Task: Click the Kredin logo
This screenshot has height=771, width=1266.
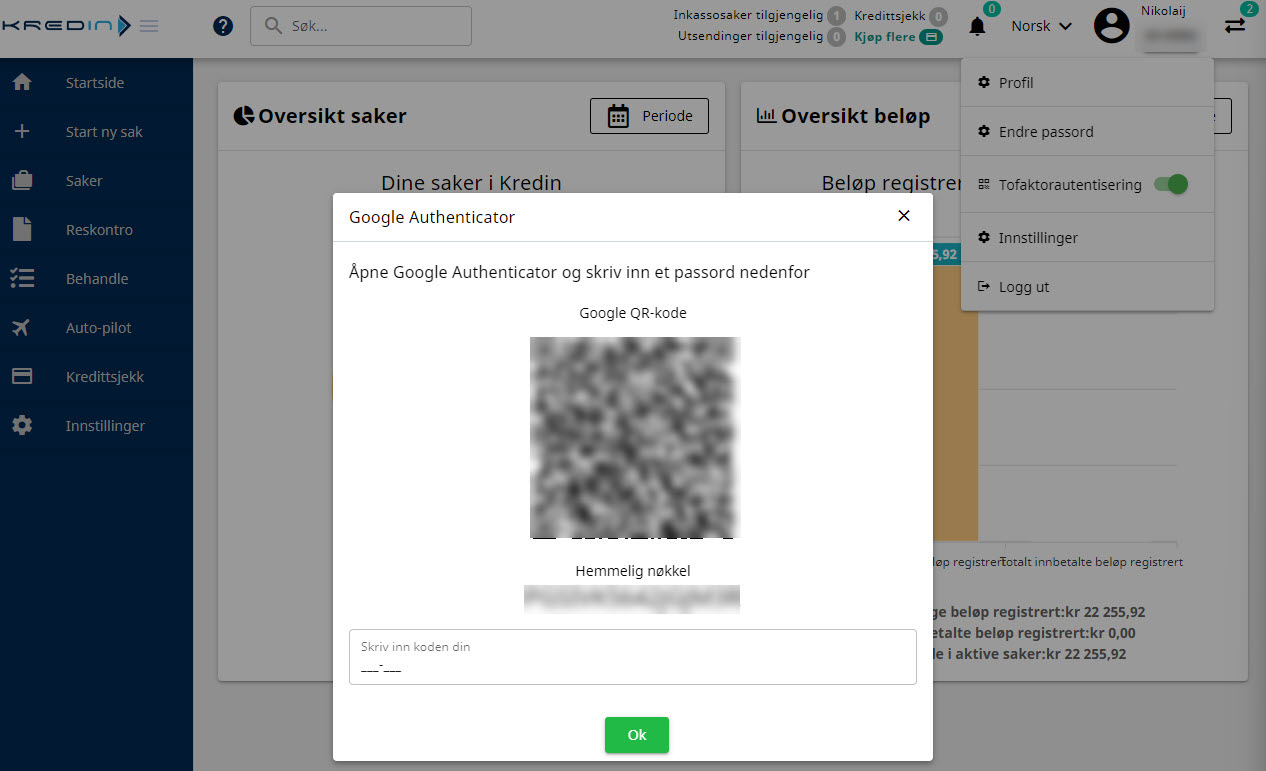Action: 66,26
